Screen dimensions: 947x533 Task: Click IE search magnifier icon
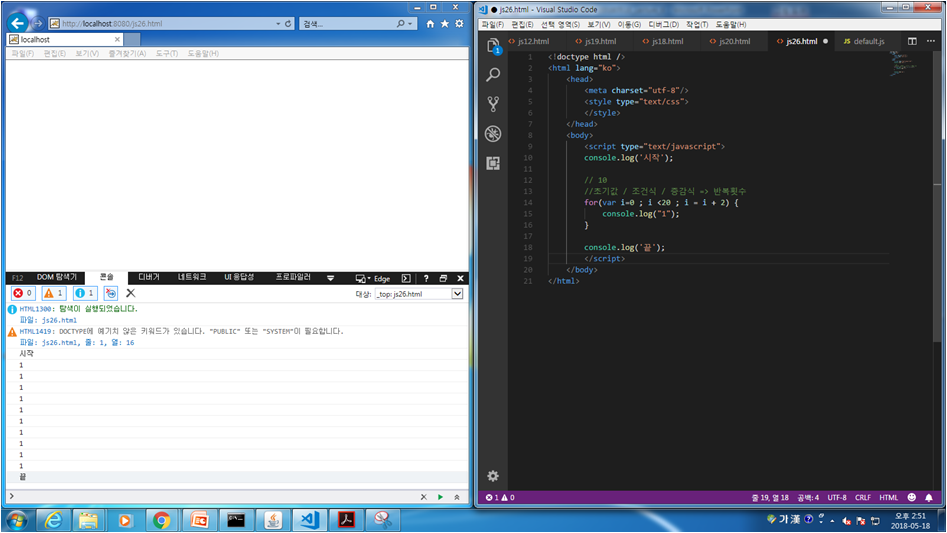pyautogui.click(x=400, y=24)
